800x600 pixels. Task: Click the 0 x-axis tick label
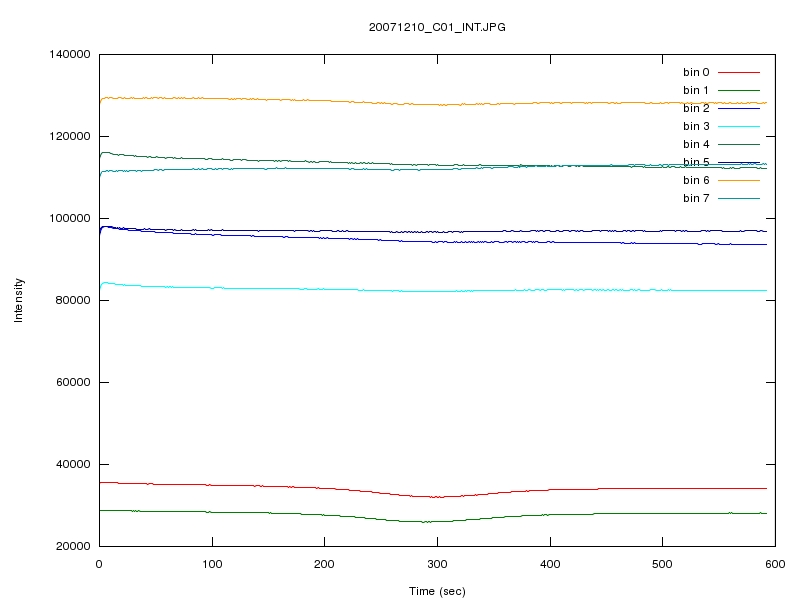[x=99, y=564]
